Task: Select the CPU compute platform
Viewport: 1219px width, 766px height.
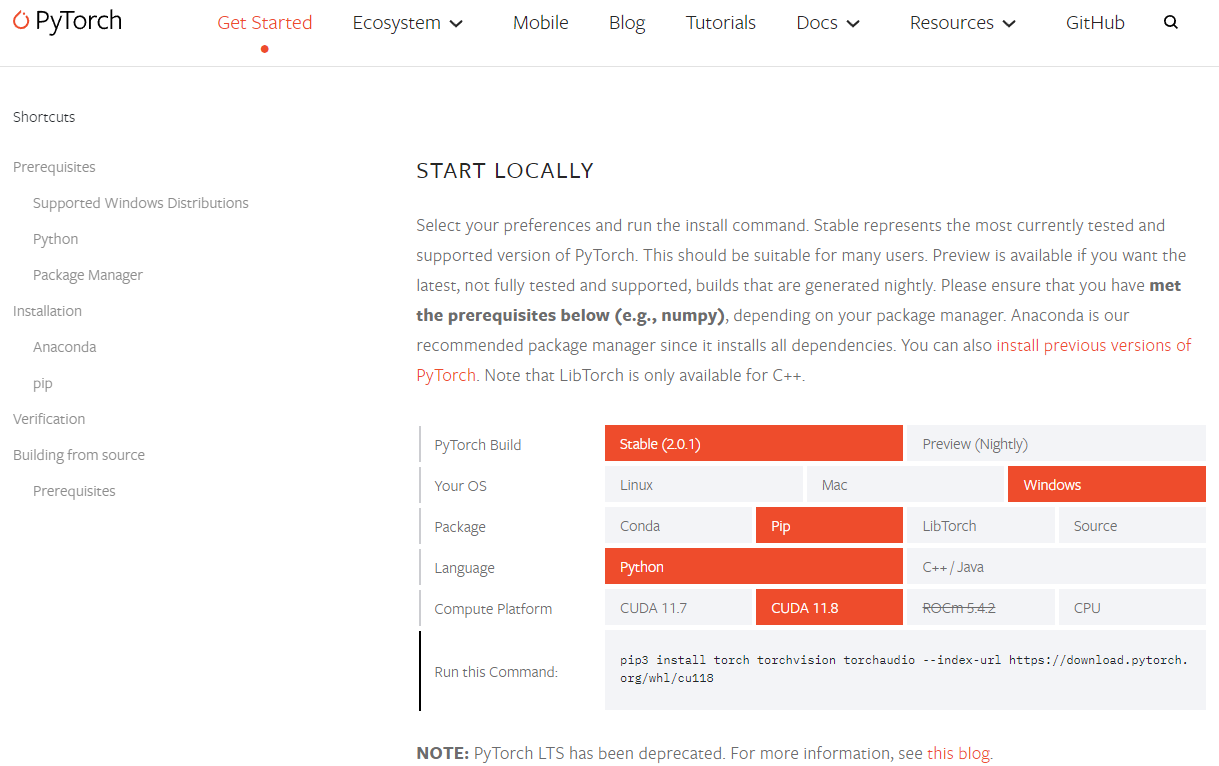Action: (1131, 608)
